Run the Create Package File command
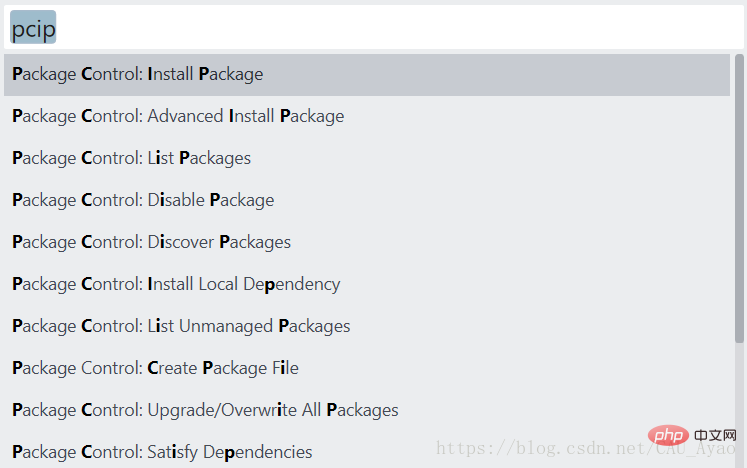 [155, 368]
